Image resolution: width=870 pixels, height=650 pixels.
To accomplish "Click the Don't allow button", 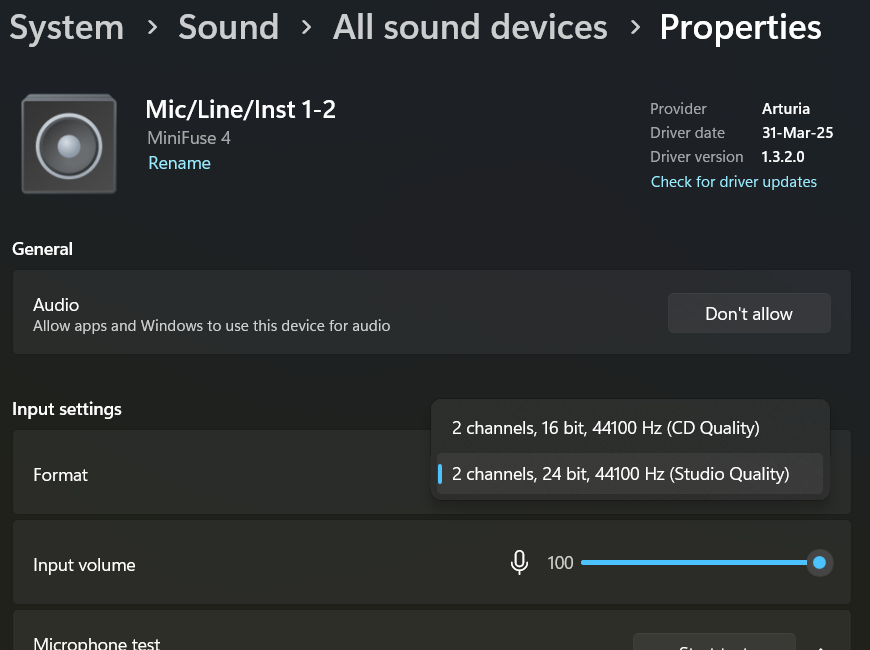I will 749,314.
